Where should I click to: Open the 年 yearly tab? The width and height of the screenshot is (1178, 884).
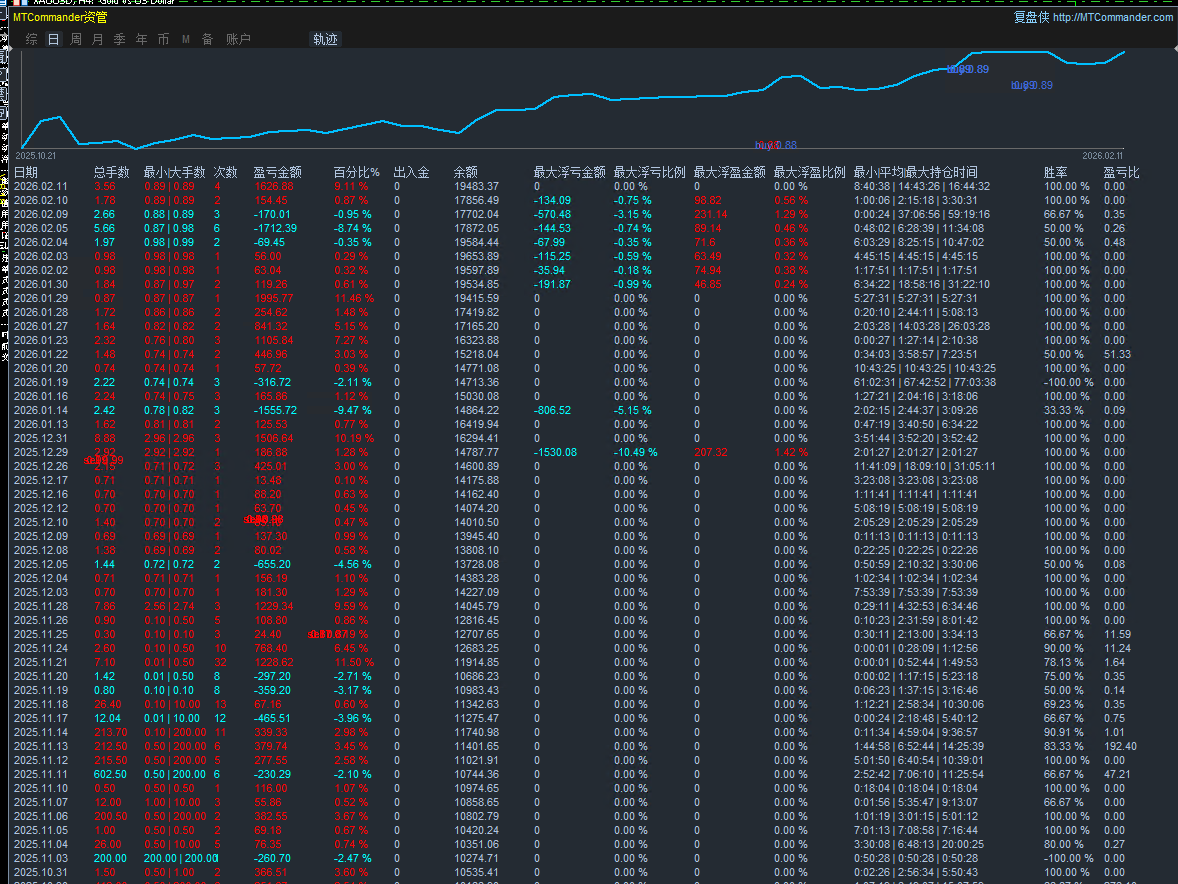pos(141,39)
